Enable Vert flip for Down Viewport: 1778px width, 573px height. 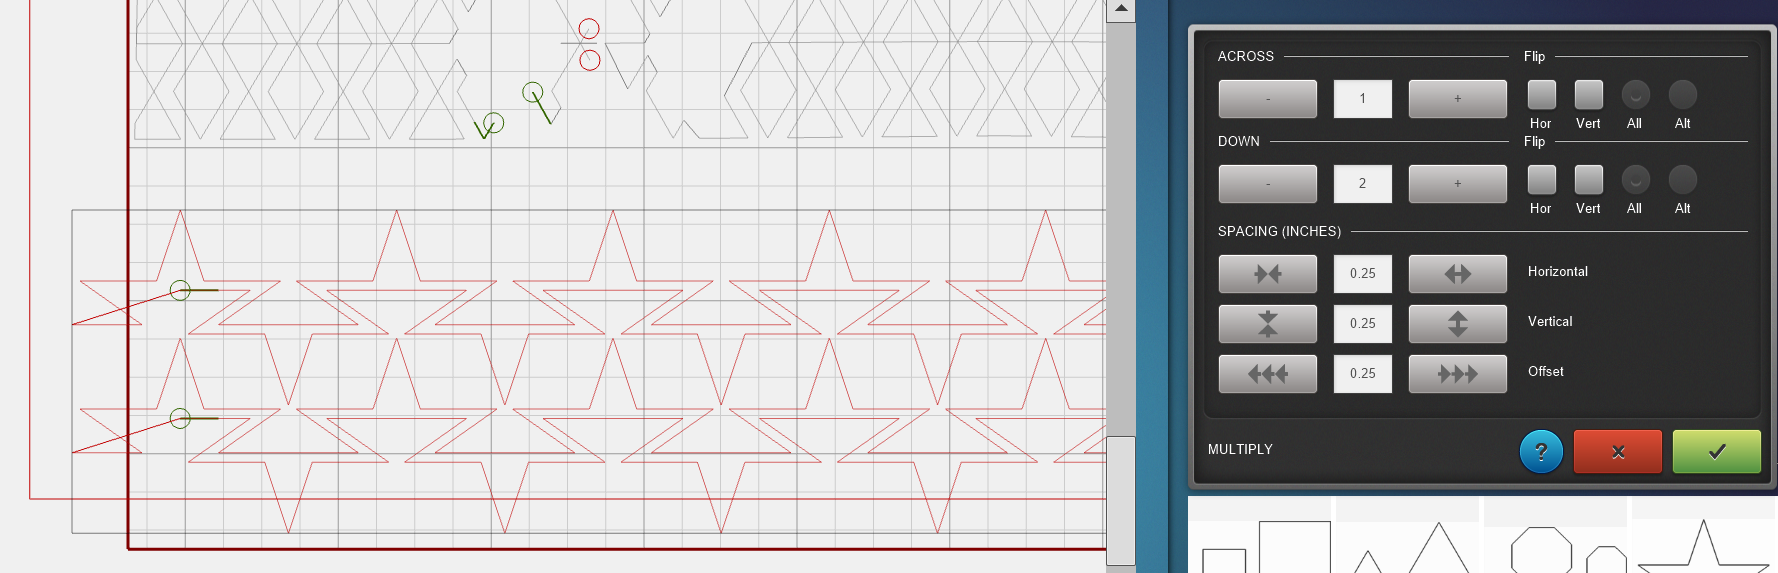[x=1588, y=180]
